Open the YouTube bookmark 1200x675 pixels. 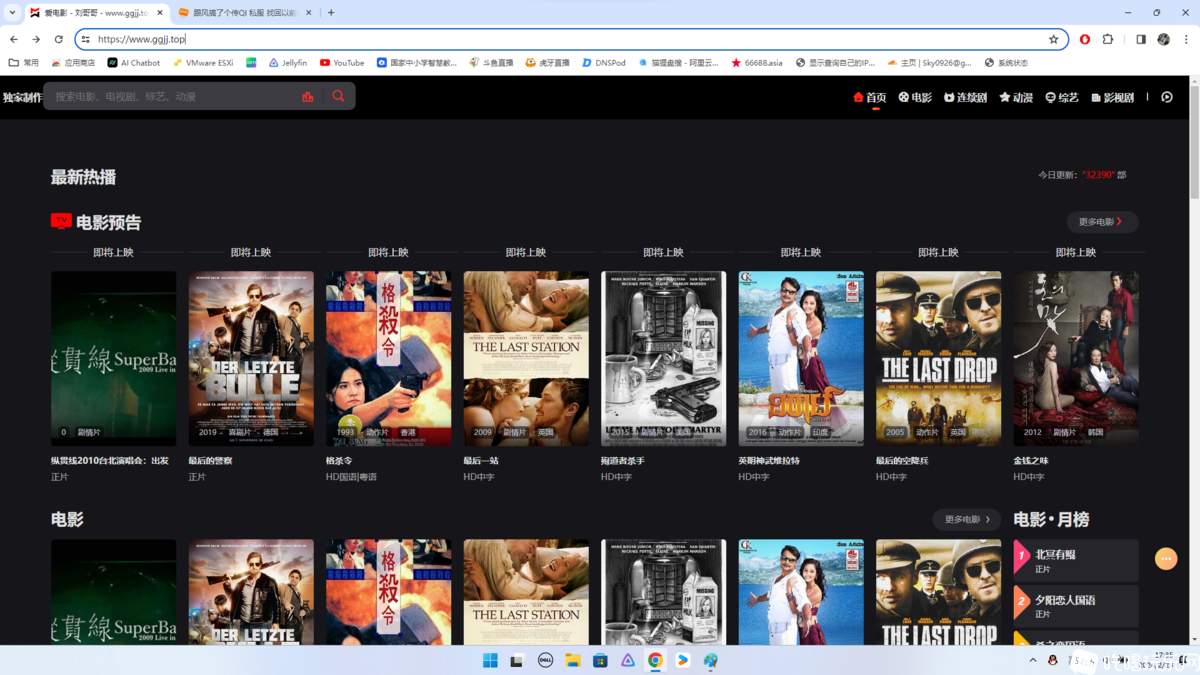click(342, 62)
